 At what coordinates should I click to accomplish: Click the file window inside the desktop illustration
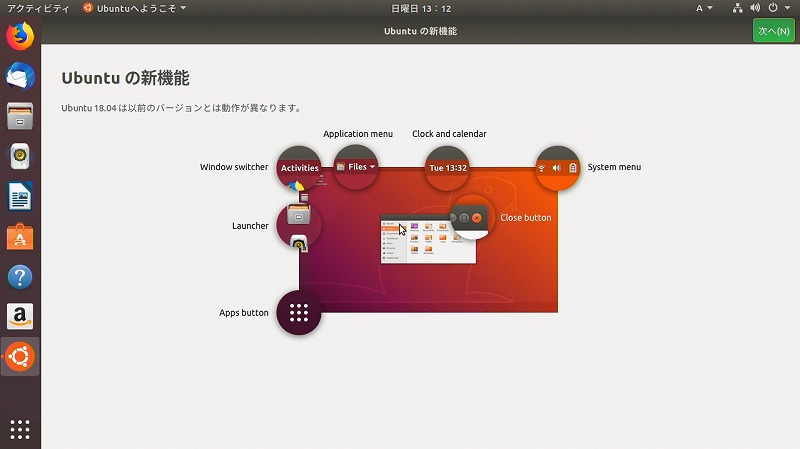[428, 239]
